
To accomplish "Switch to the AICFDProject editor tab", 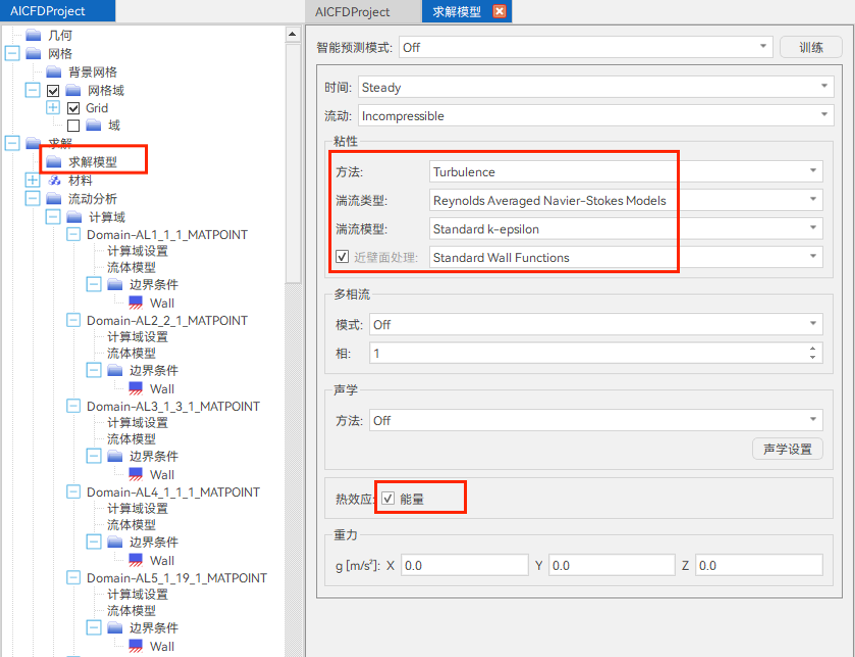I will pyautogui.click(x=362, y=11).
